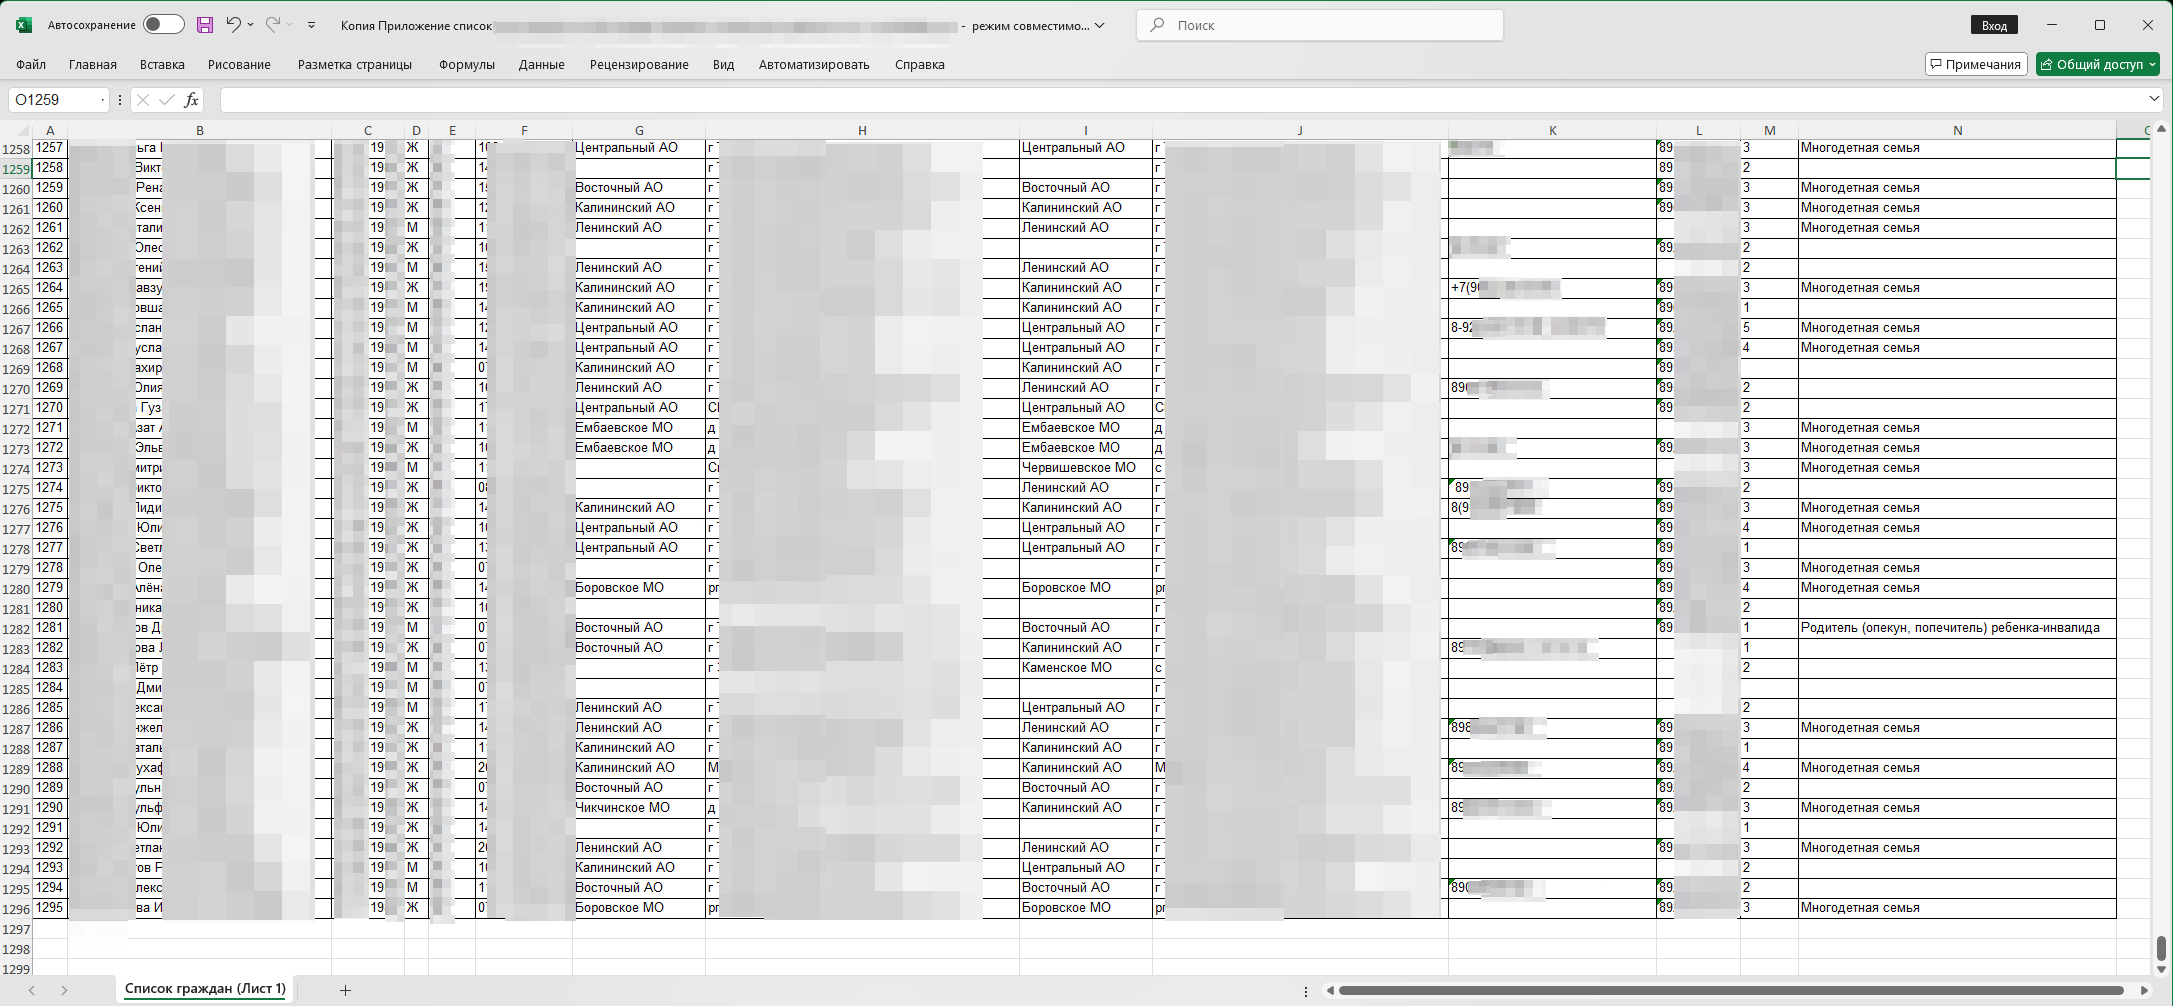This screenshot has height=1006, width=2173.
Task: Click the Поиск search field
Action: point(1320,25)
